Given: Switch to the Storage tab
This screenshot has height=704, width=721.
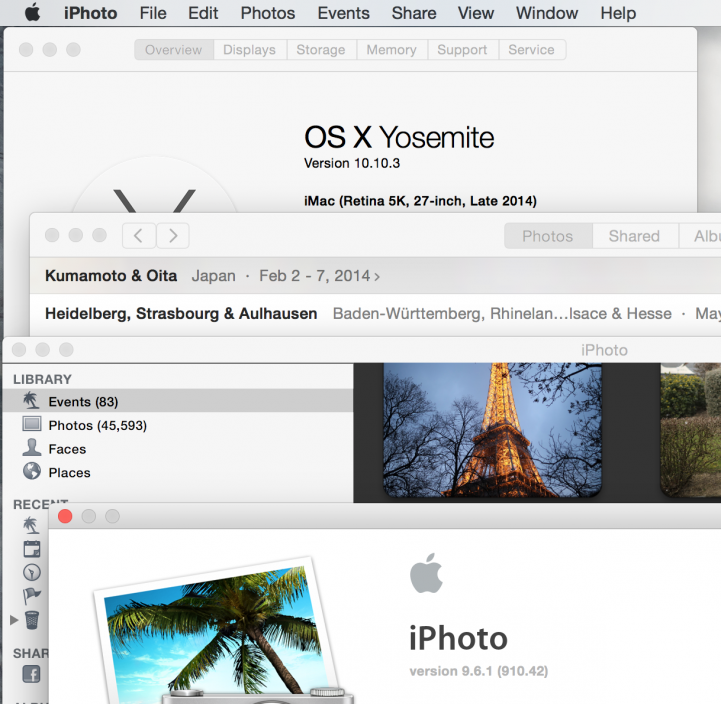Looking at the screenshot, I should (321, 50).
